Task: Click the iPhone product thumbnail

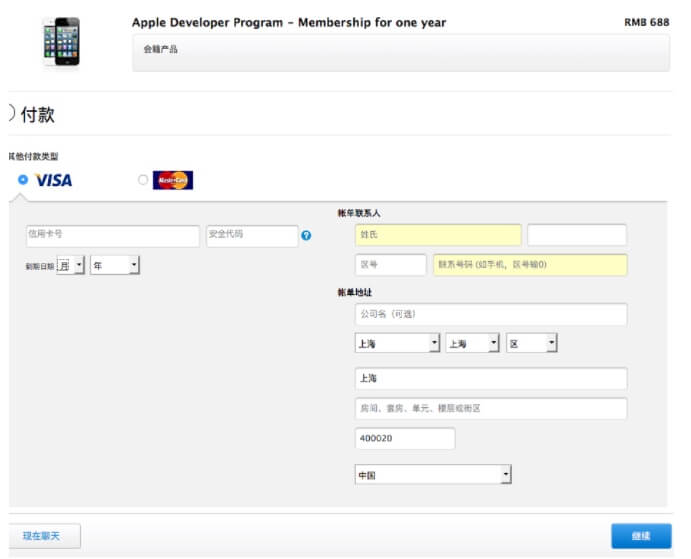Action: click(x=62, y=41)
